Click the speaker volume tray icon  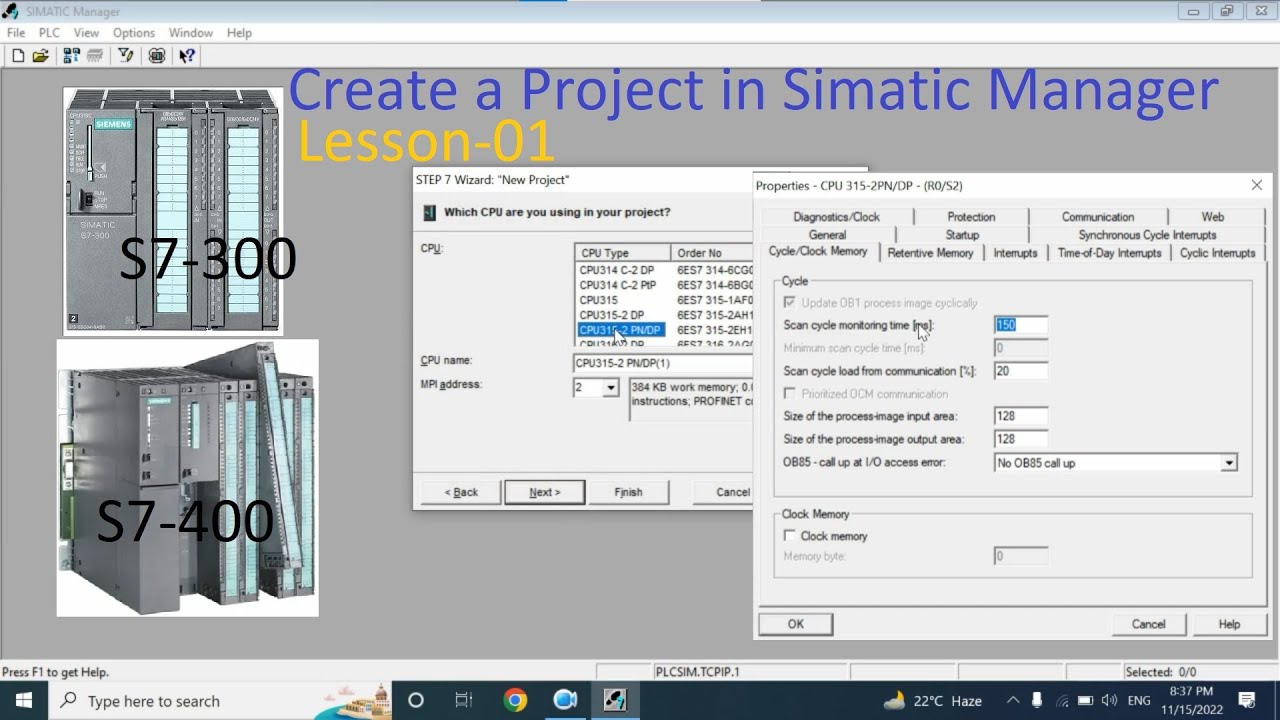[1111, 701]
